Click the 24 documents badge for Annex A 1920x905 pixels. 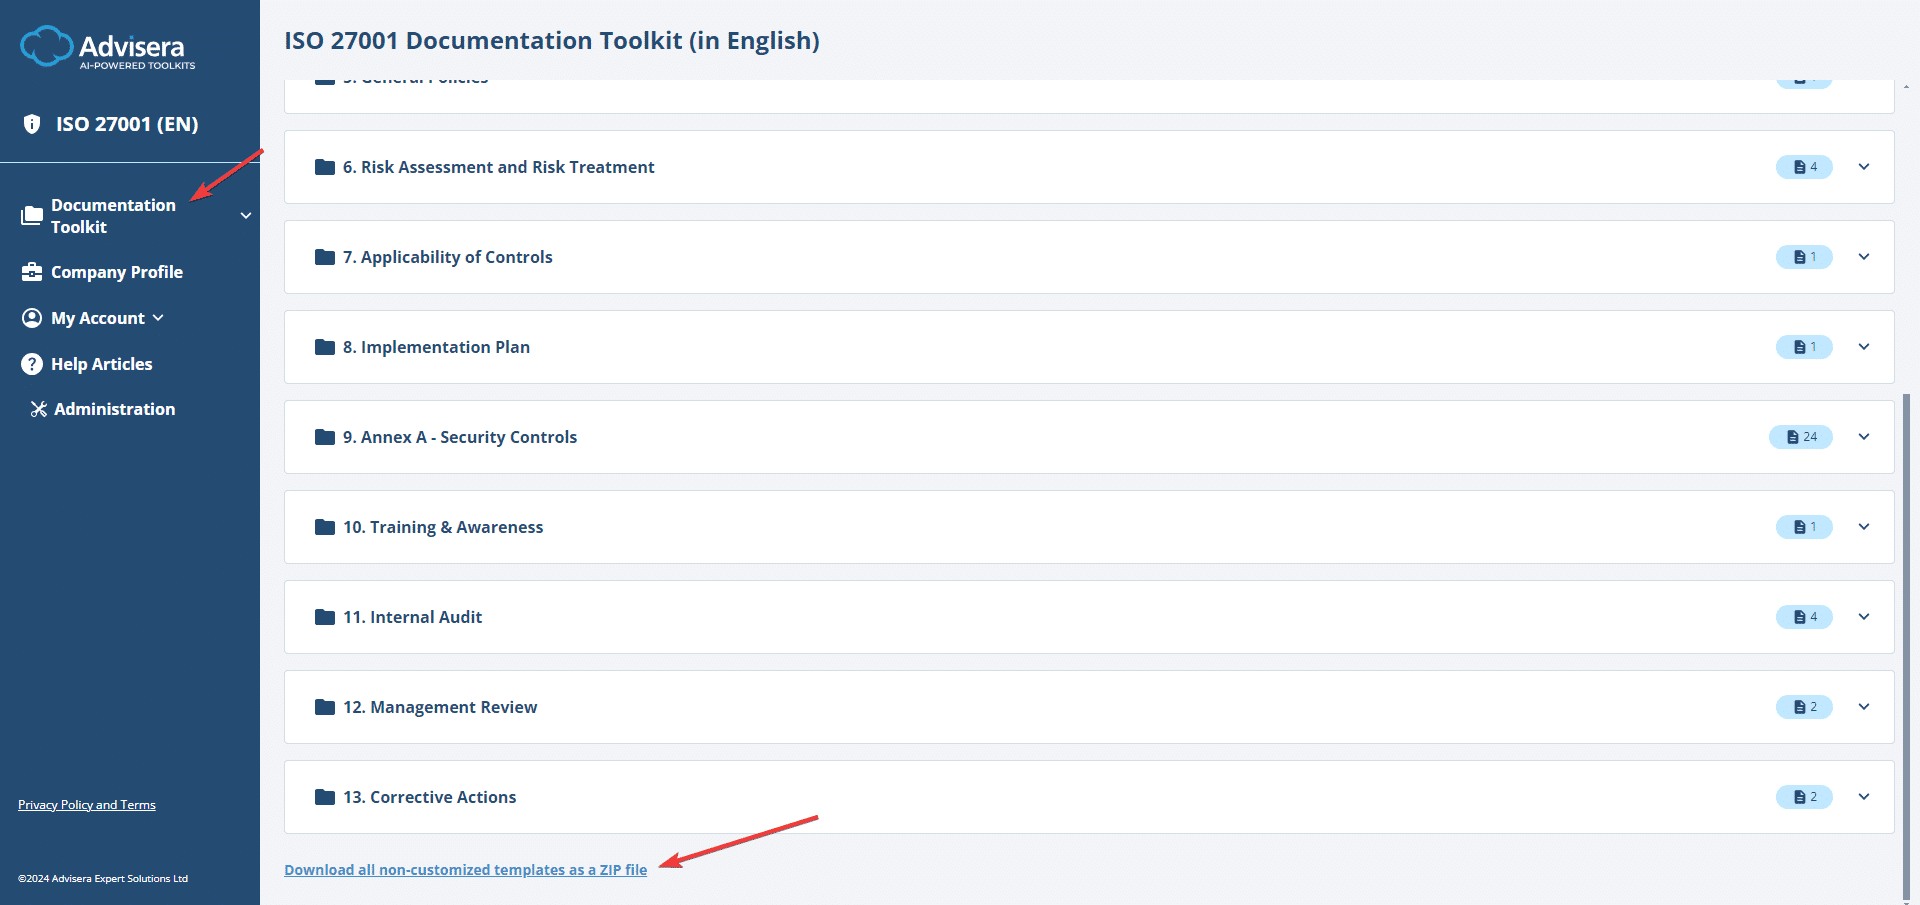(1800, 437)
